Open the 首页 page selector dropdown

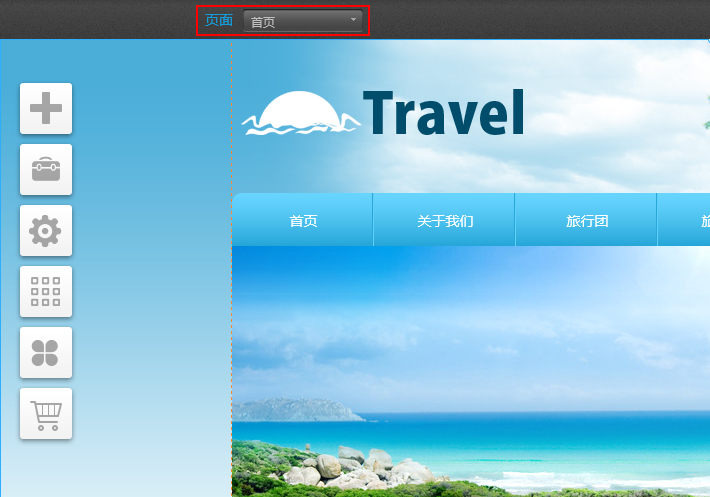coord(300,21)
